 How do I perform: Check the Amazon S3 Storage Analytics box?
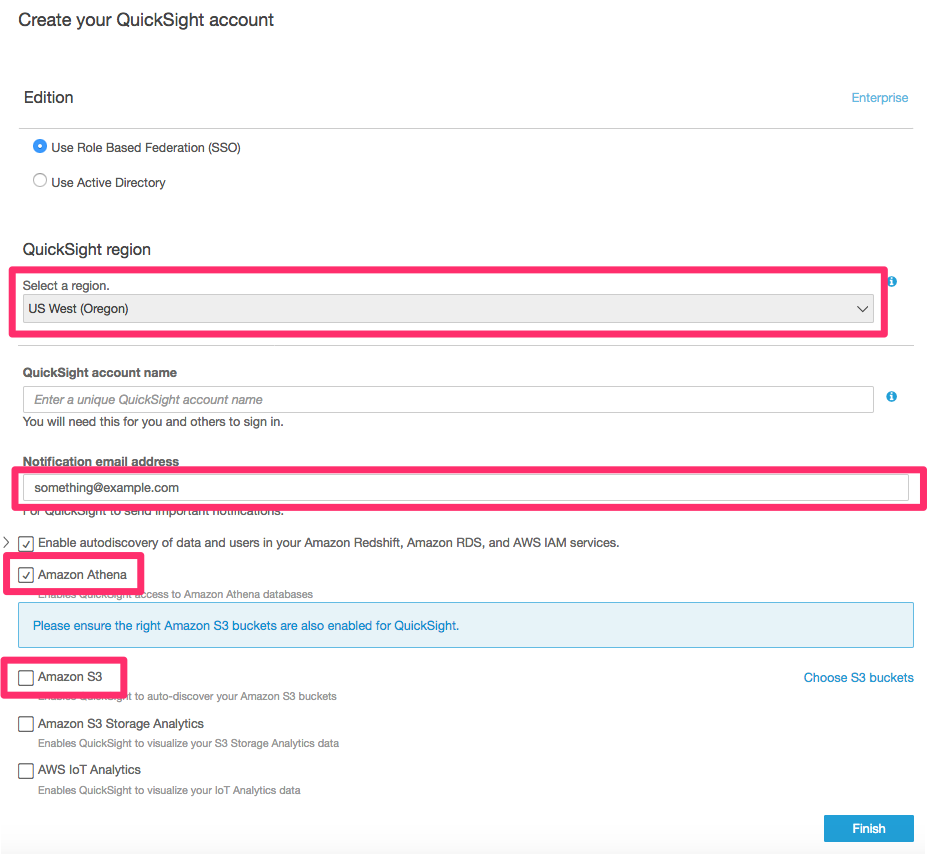(x=26, y=724)
